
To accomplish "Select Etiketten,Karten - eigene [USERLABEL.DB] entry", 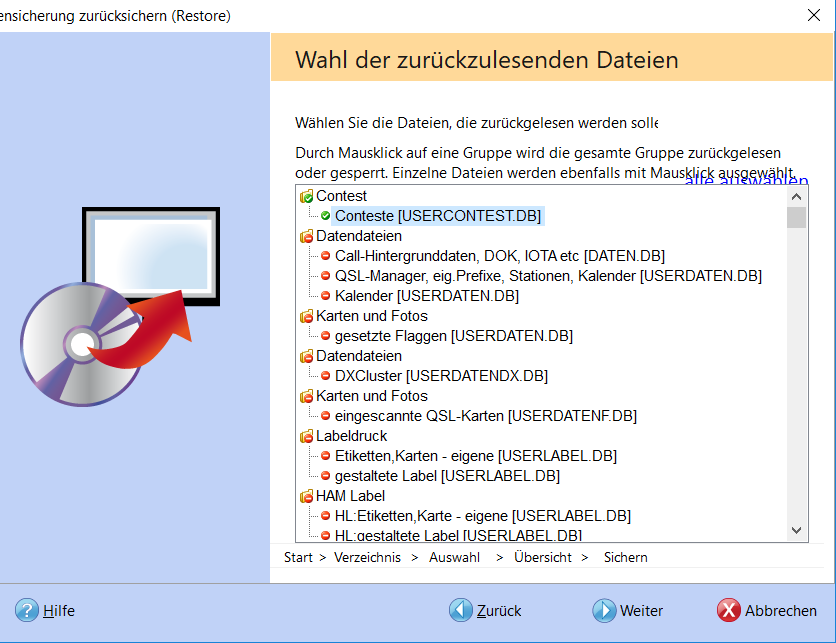I will pyautogui.click(x=476, y=456).
